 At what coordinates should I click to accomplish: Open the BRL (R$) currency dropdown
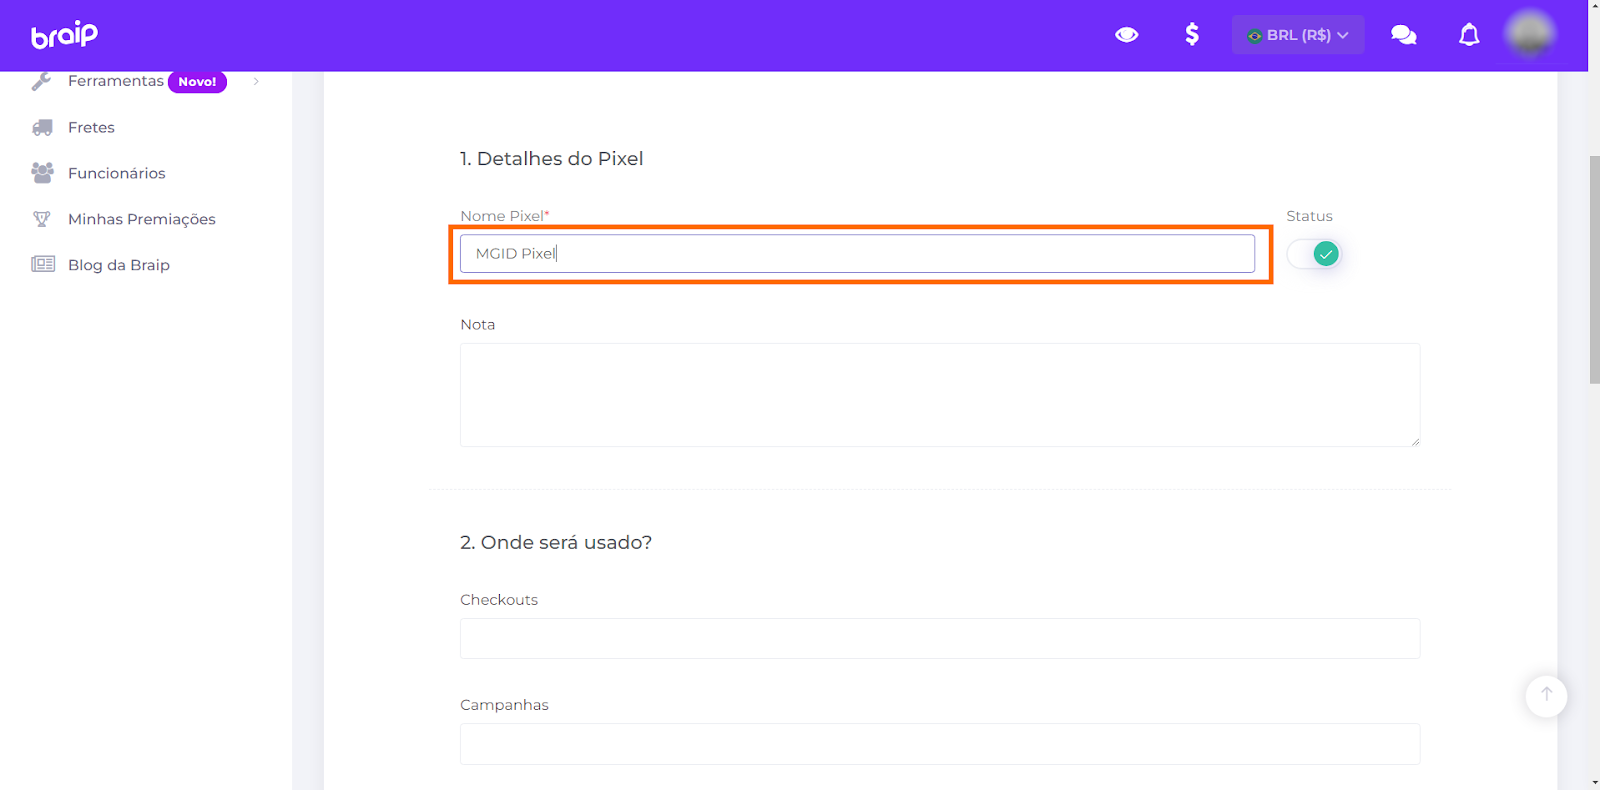coord(1297,35)
